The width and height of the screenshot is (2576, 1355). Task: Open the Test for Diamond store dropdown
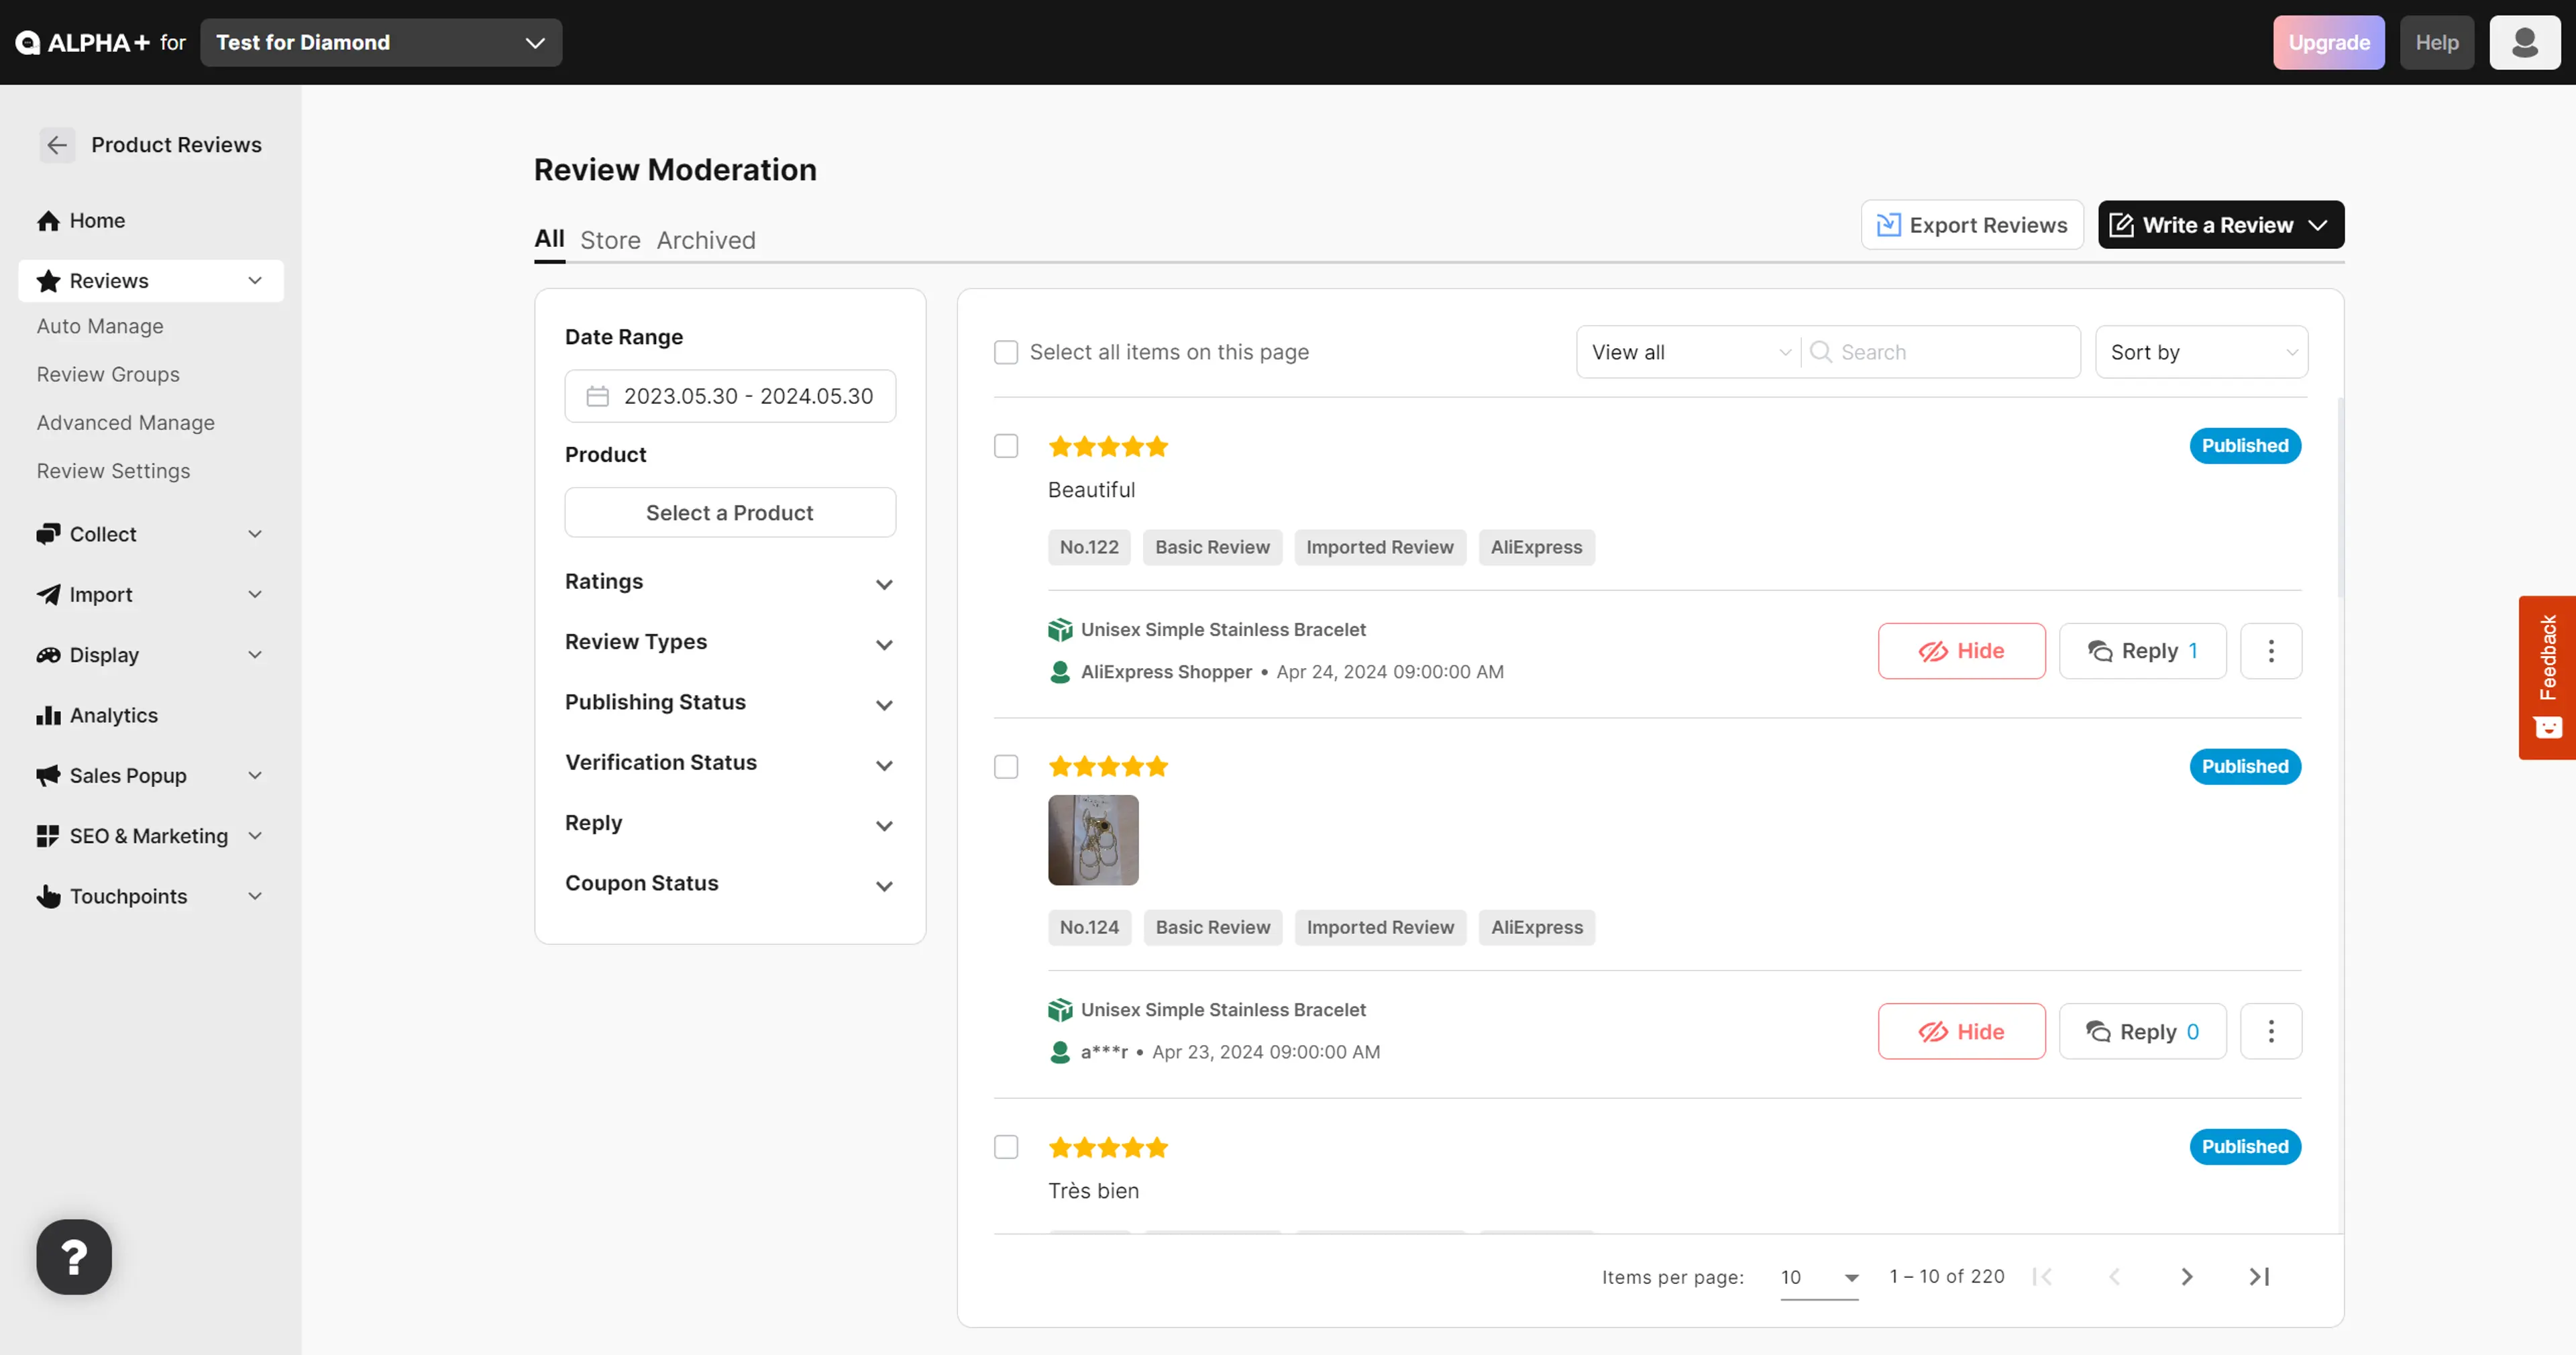pos(381,42)
